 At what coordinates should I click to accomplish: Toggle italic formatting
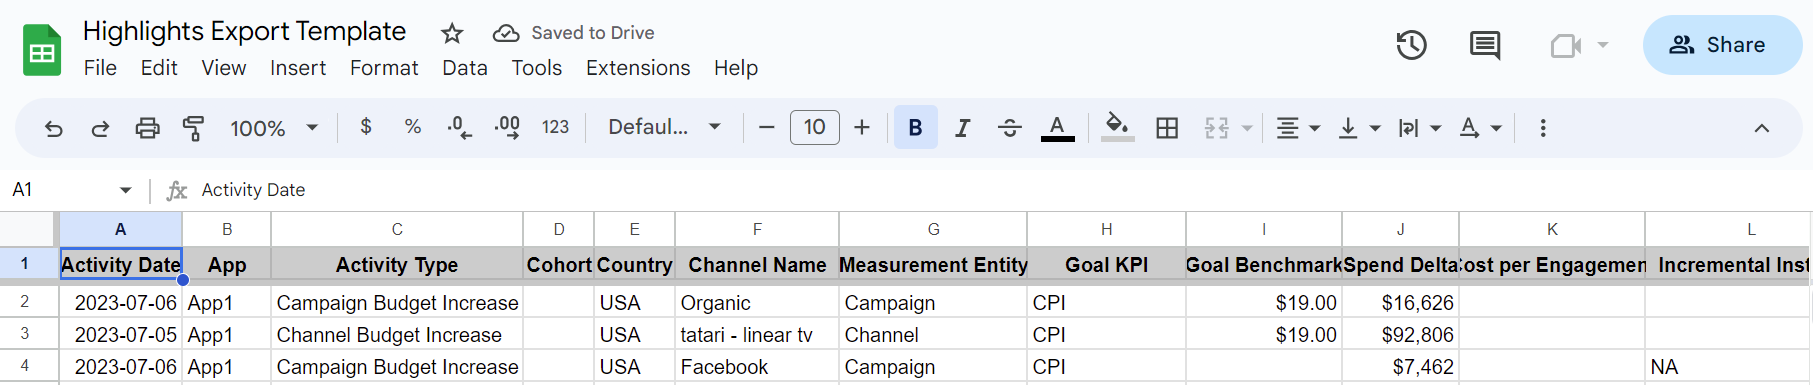point(962,128)
